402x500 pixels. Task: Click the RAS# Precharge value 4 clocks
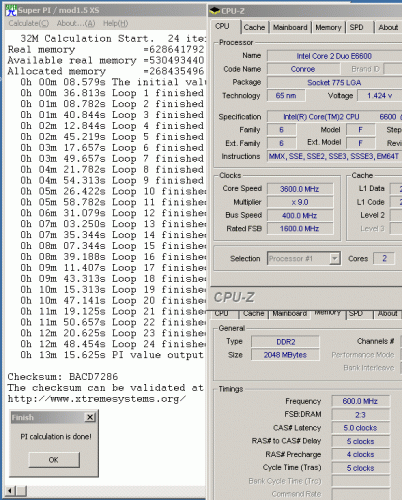pyautogui.click(x=360, y=455)
